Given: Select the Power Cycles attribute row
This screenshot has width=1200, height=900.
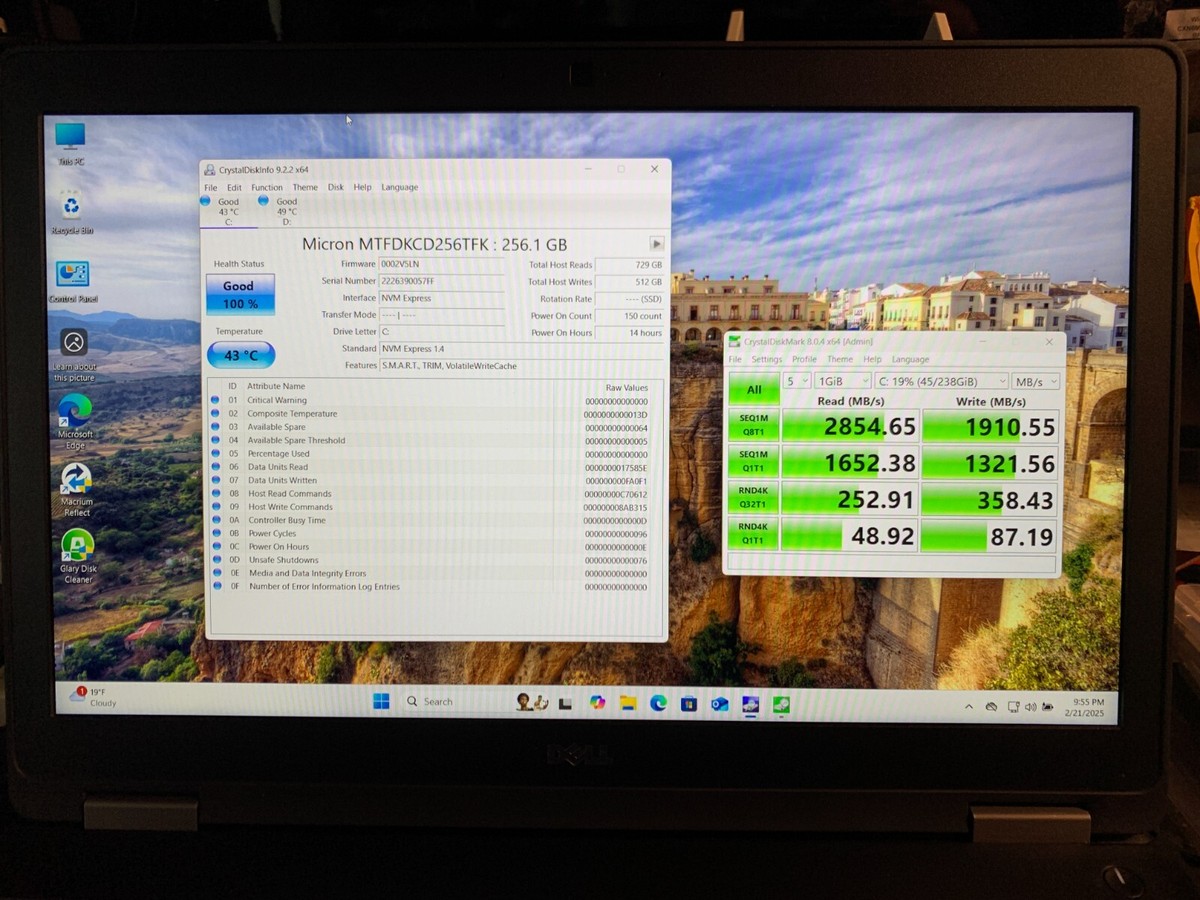Looking at the screenshot, I should tap(431, 533).
